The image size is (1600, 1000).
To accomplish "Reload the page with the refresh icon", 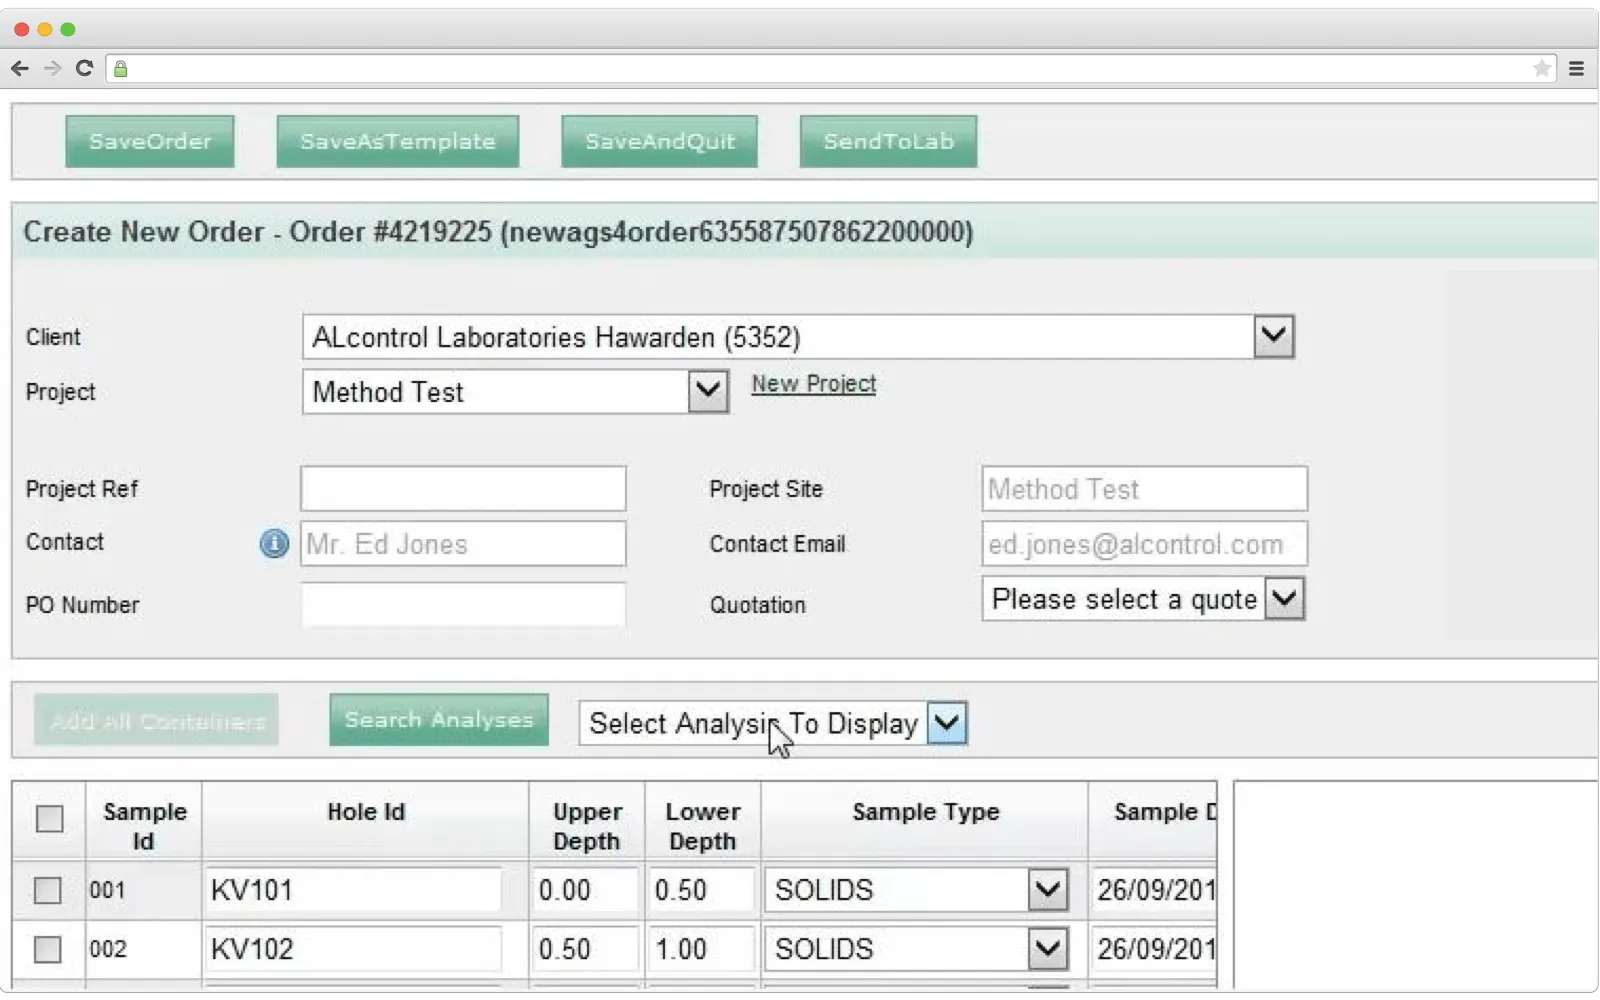I will click(x=85, y=68).
